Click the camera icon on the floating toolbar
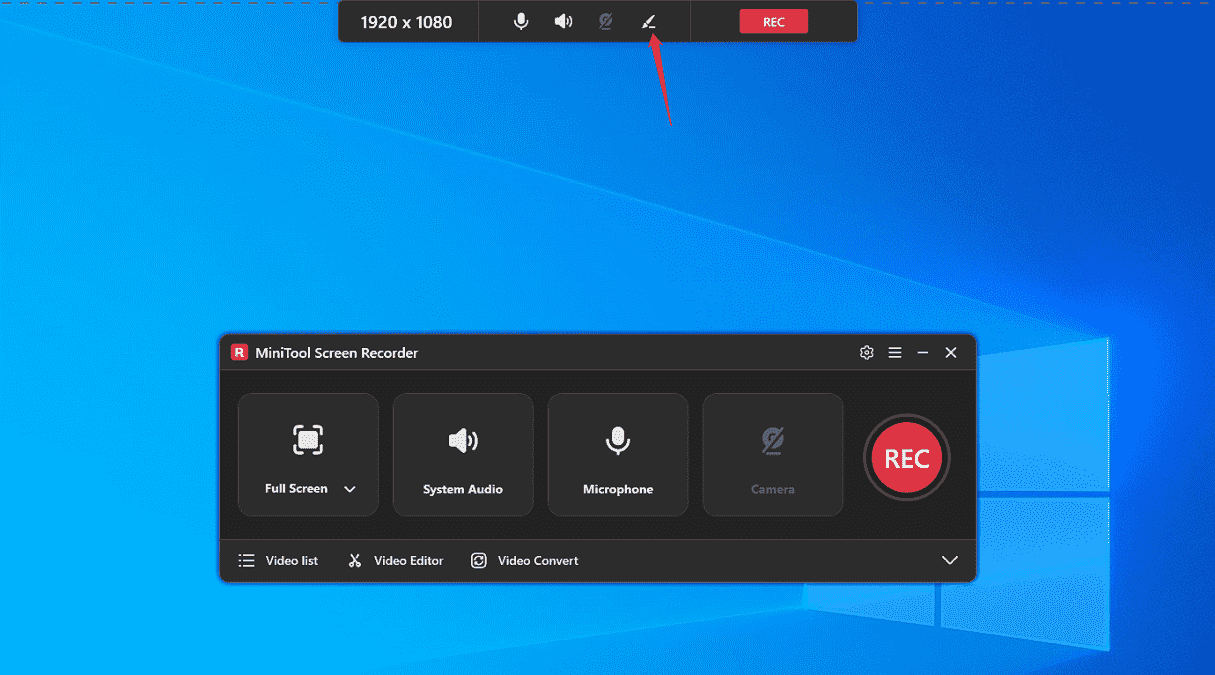This screenshot has height=675, width=1215. 605,20
